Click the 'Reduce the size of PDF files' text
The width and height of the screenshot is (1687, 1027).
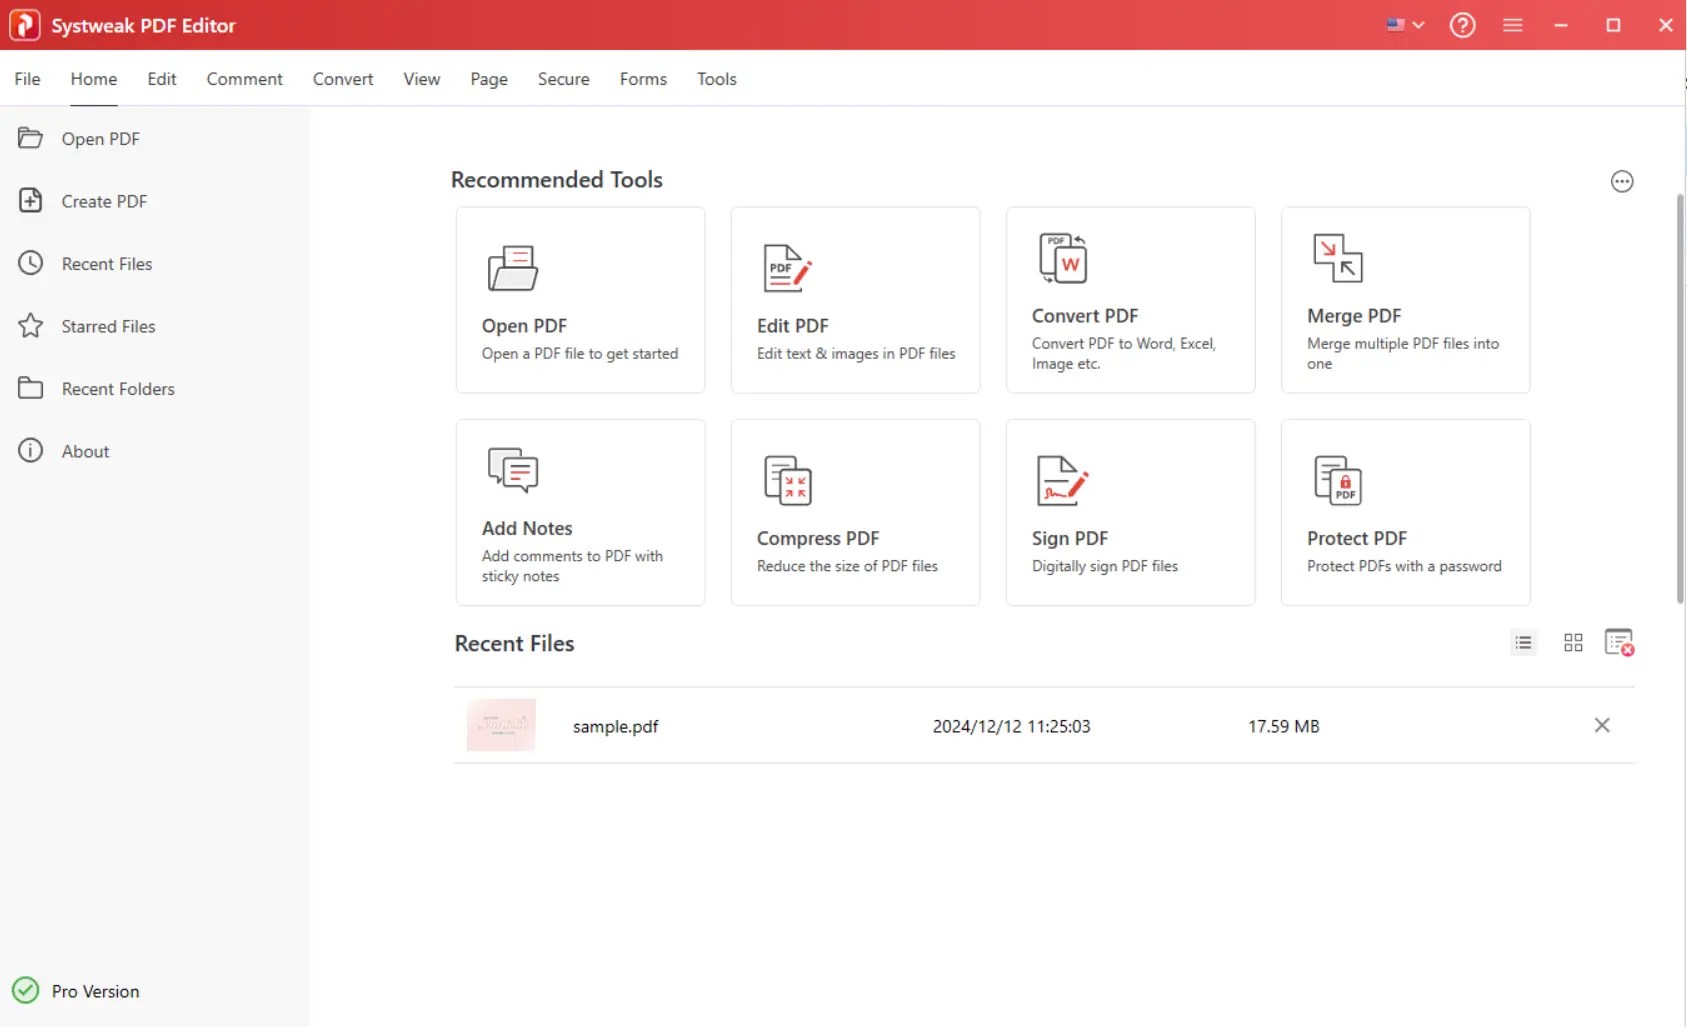(x=848, y=566)
